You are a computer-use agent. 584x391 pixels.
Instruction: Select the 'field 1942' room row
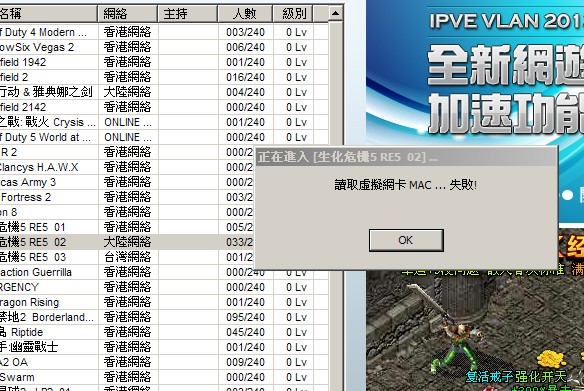pos(164,62)
